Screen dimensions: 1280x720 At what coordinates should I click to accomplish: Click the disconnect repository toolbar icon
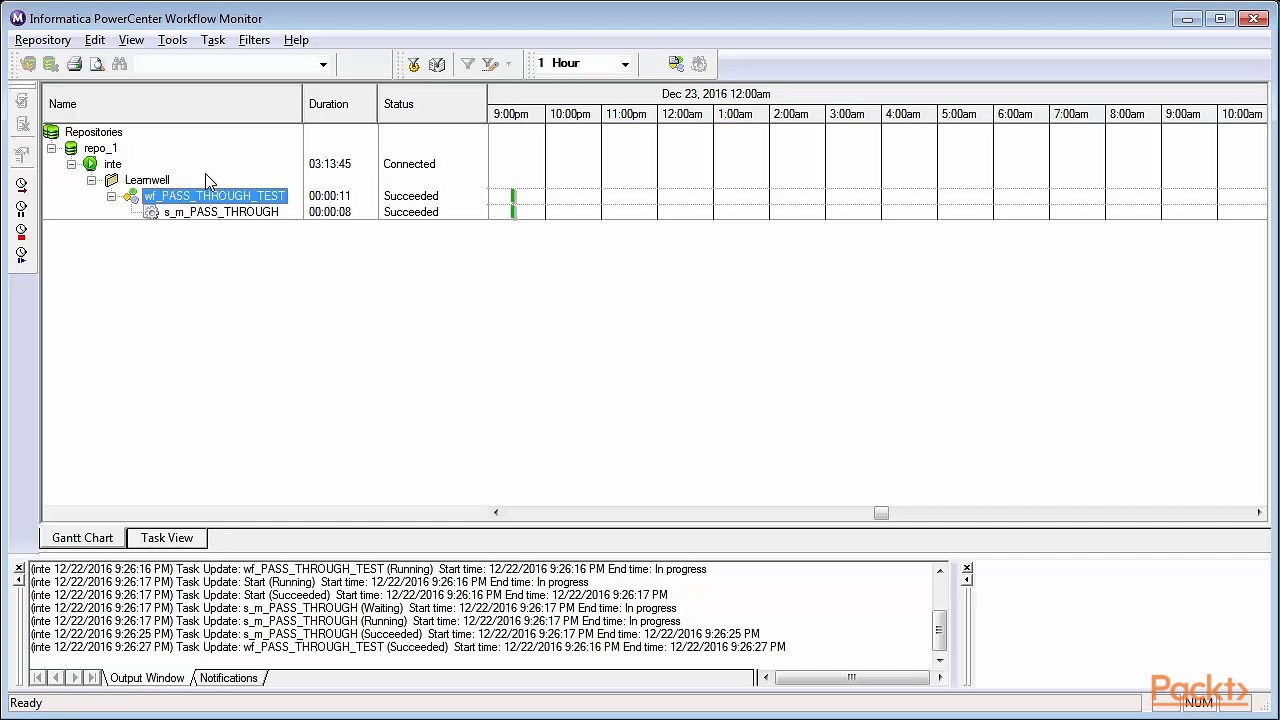tap(51, 64)
